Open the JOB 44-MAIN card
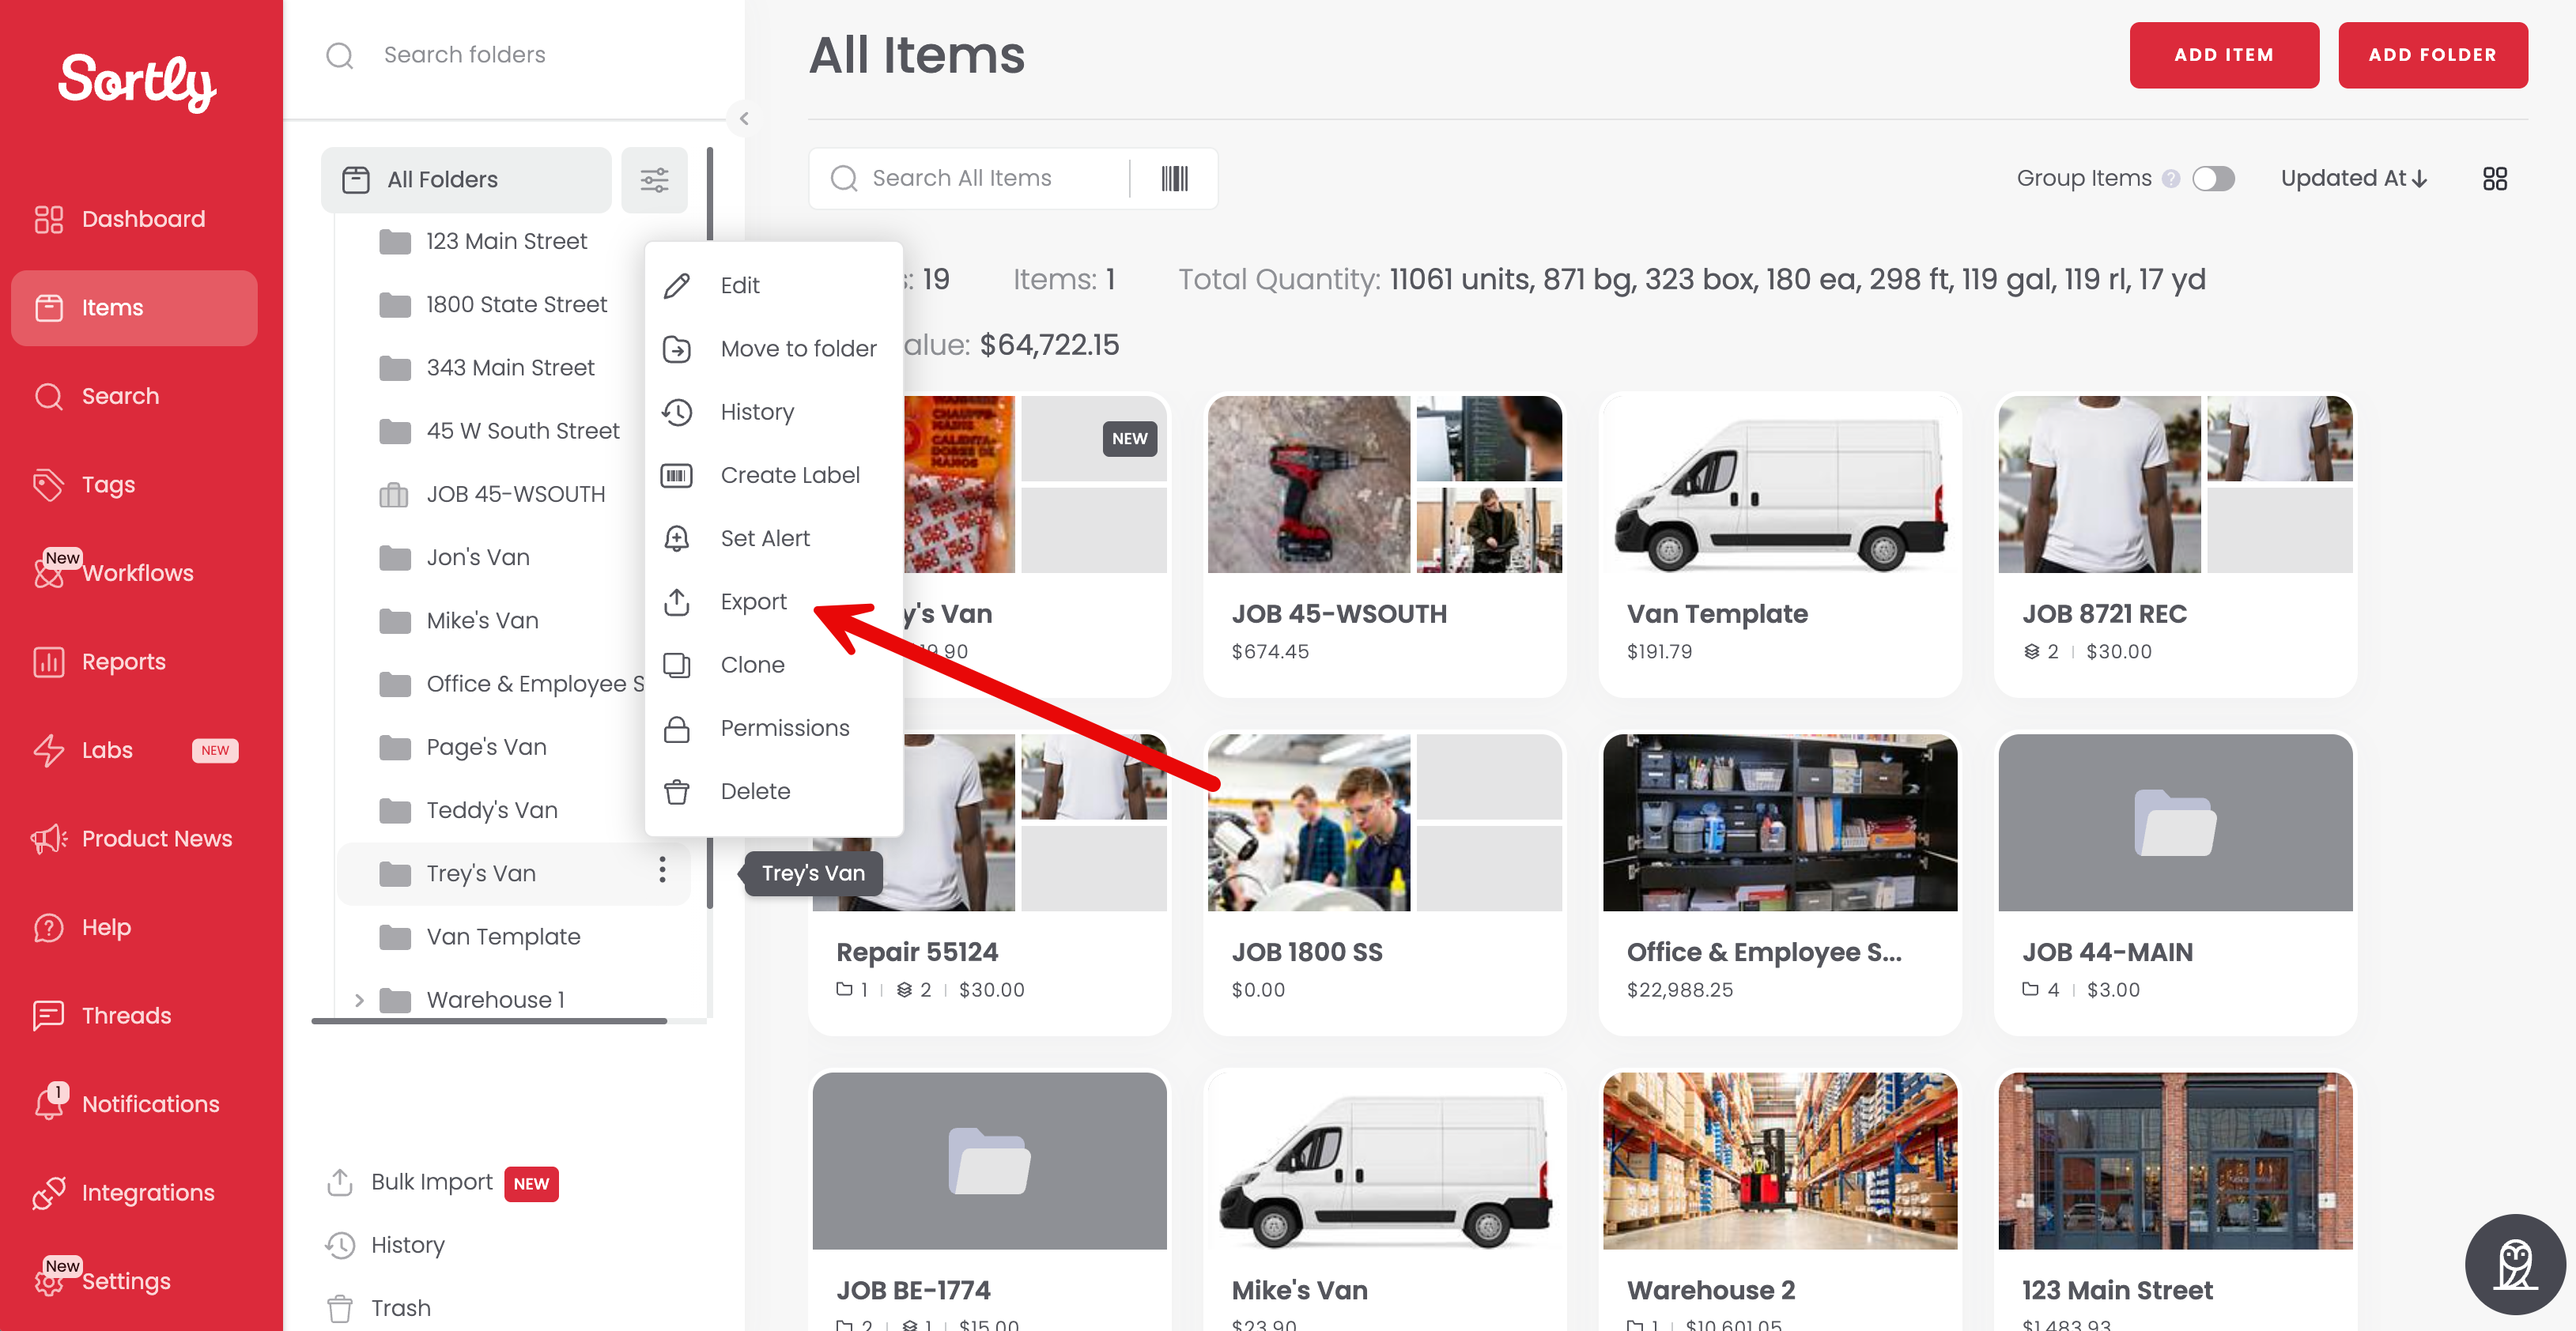The height and width of the screenshot is (1331, 2576). pos(2175,883)
